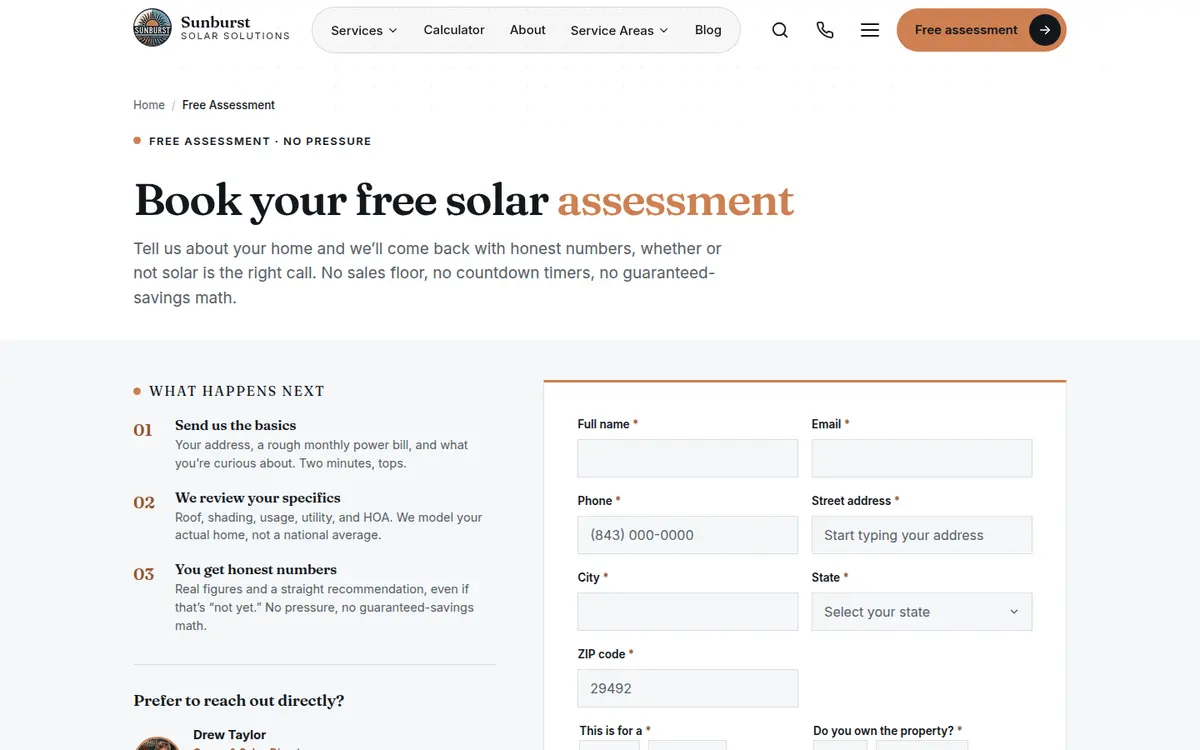Open the Select your state dropdown
The width and height of the screenshot is (1200, 750).
(x=921, y=612)
